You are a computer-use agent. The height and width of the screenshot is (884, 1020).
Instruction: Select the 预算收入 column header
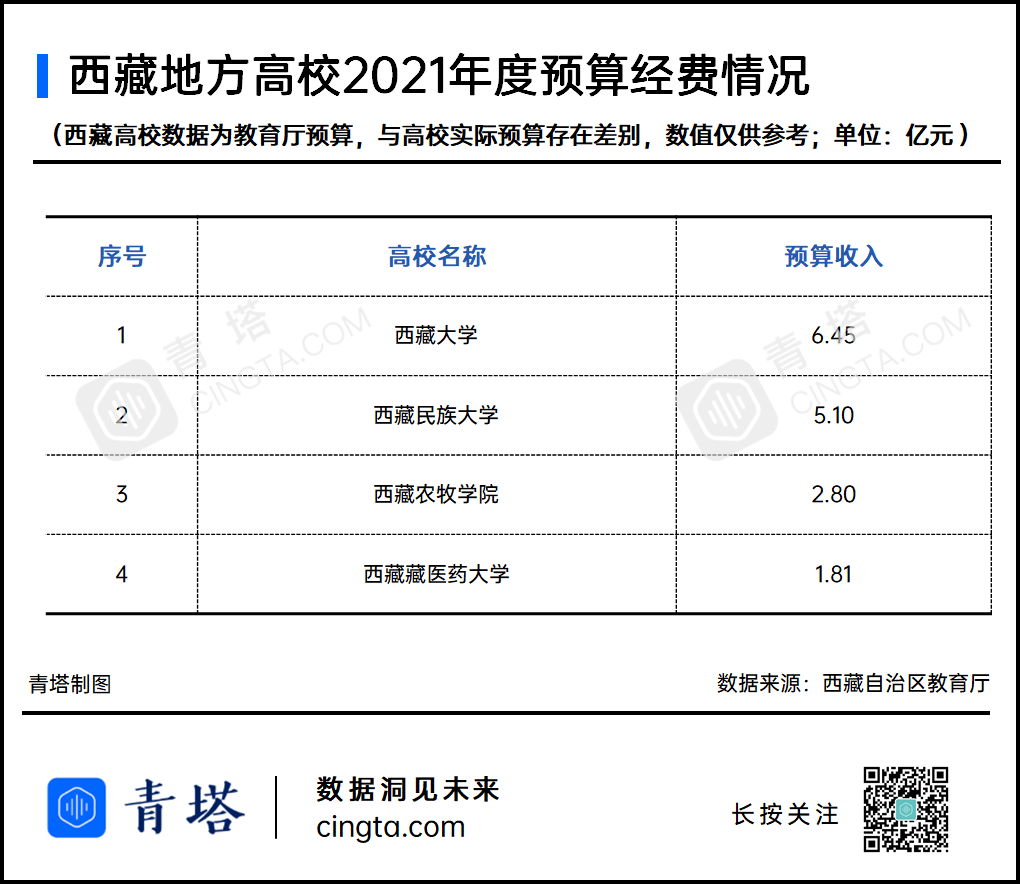coord(833,257)
